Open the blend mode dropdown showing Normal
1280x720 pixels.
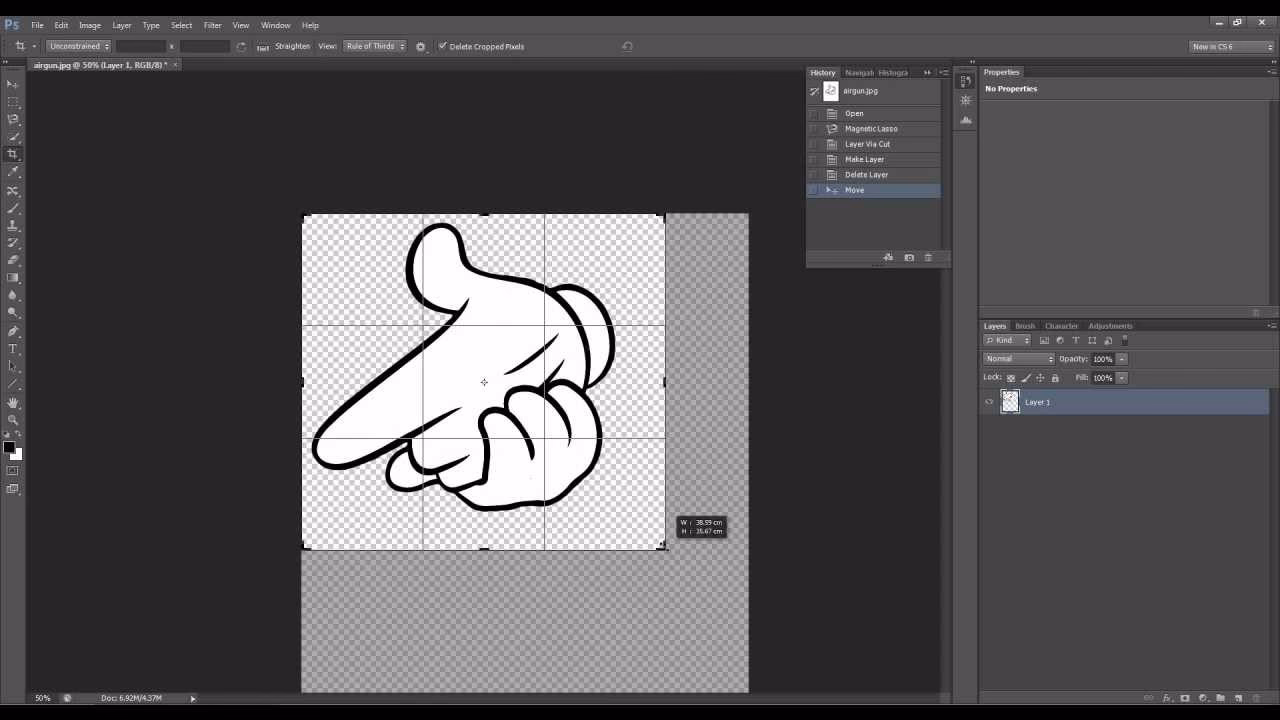(x=1017, y=358)
